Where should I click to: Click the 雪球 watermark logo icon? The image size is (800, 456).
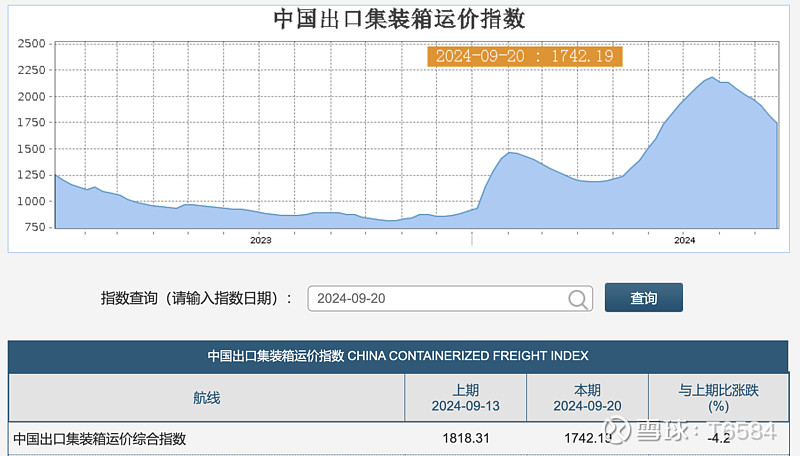click(616, 430)
